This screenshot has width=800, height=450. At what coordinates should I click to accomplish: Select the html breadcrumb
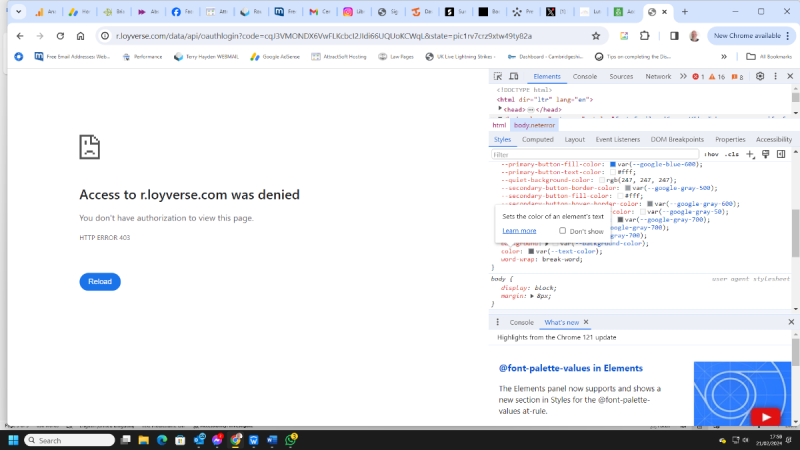499,125
